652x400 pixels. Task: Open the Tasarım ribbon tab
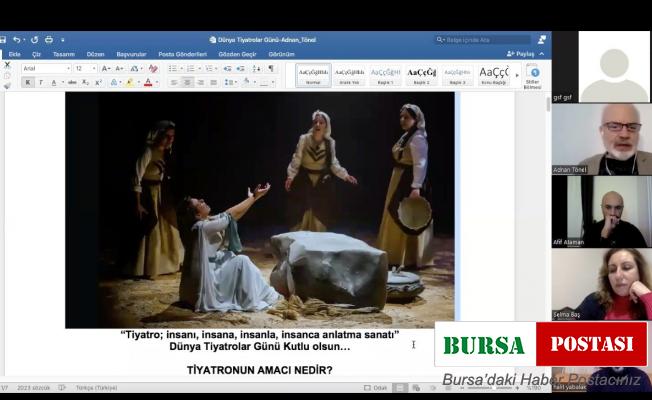pos(64,54)
